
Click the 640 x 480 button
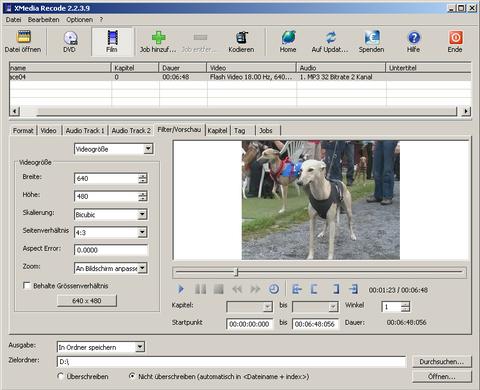click(x=87, y=301)
